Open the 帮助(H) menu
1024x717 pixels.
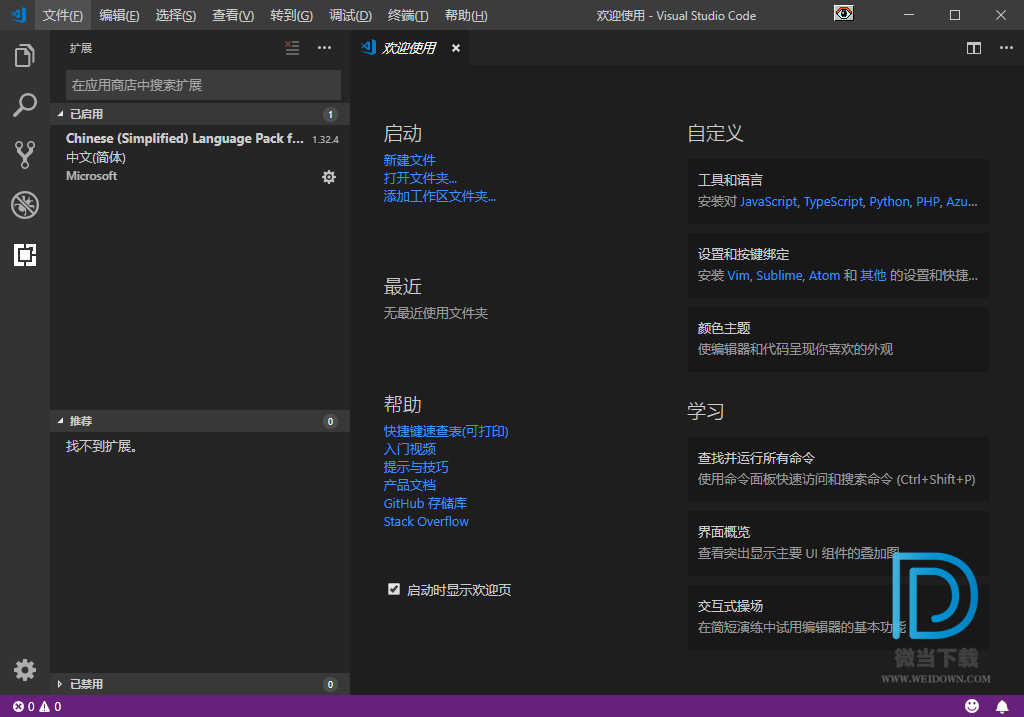point(466,15)
